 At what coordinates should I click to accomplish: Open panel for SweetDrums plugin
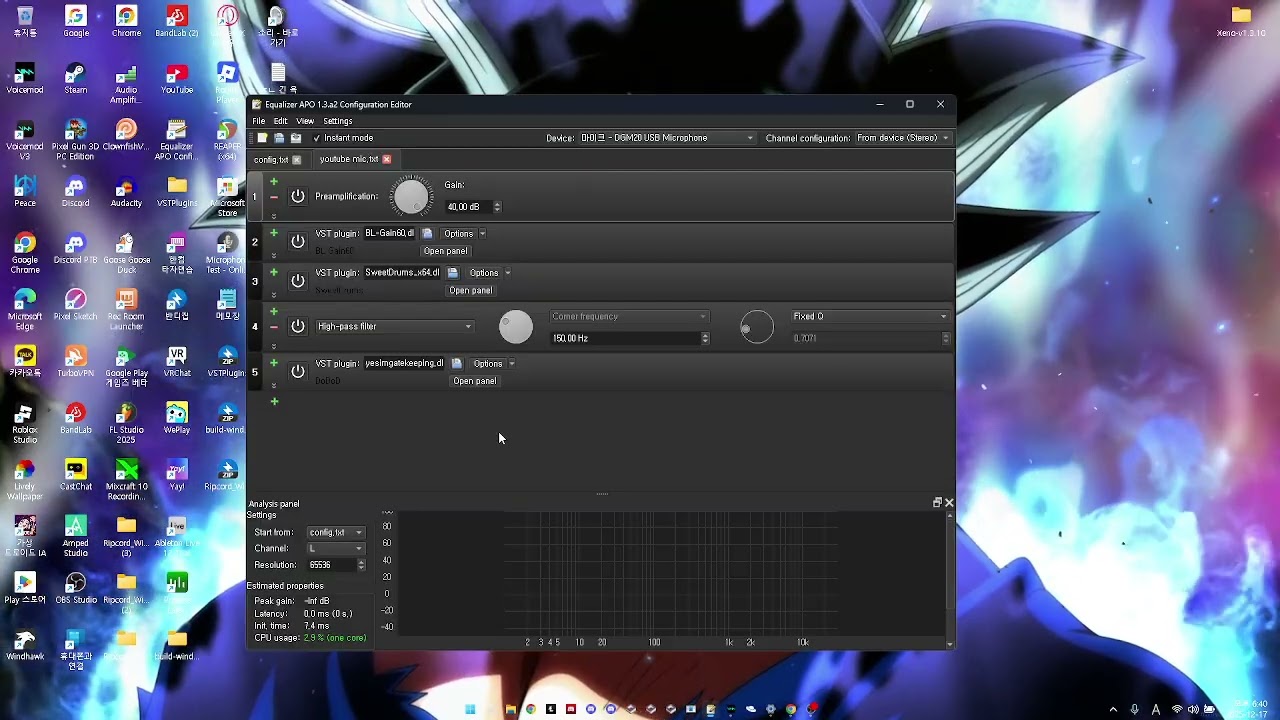[x=470, y=291]
